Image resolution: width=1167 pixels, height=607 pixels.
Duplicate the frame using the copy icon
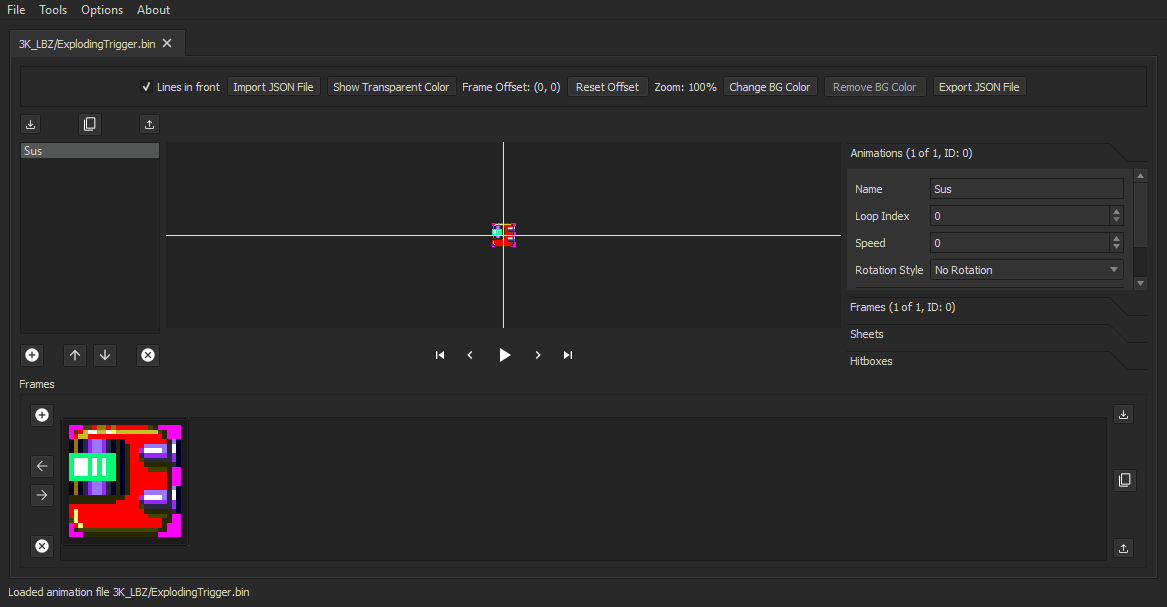[x=1124, y=480]
